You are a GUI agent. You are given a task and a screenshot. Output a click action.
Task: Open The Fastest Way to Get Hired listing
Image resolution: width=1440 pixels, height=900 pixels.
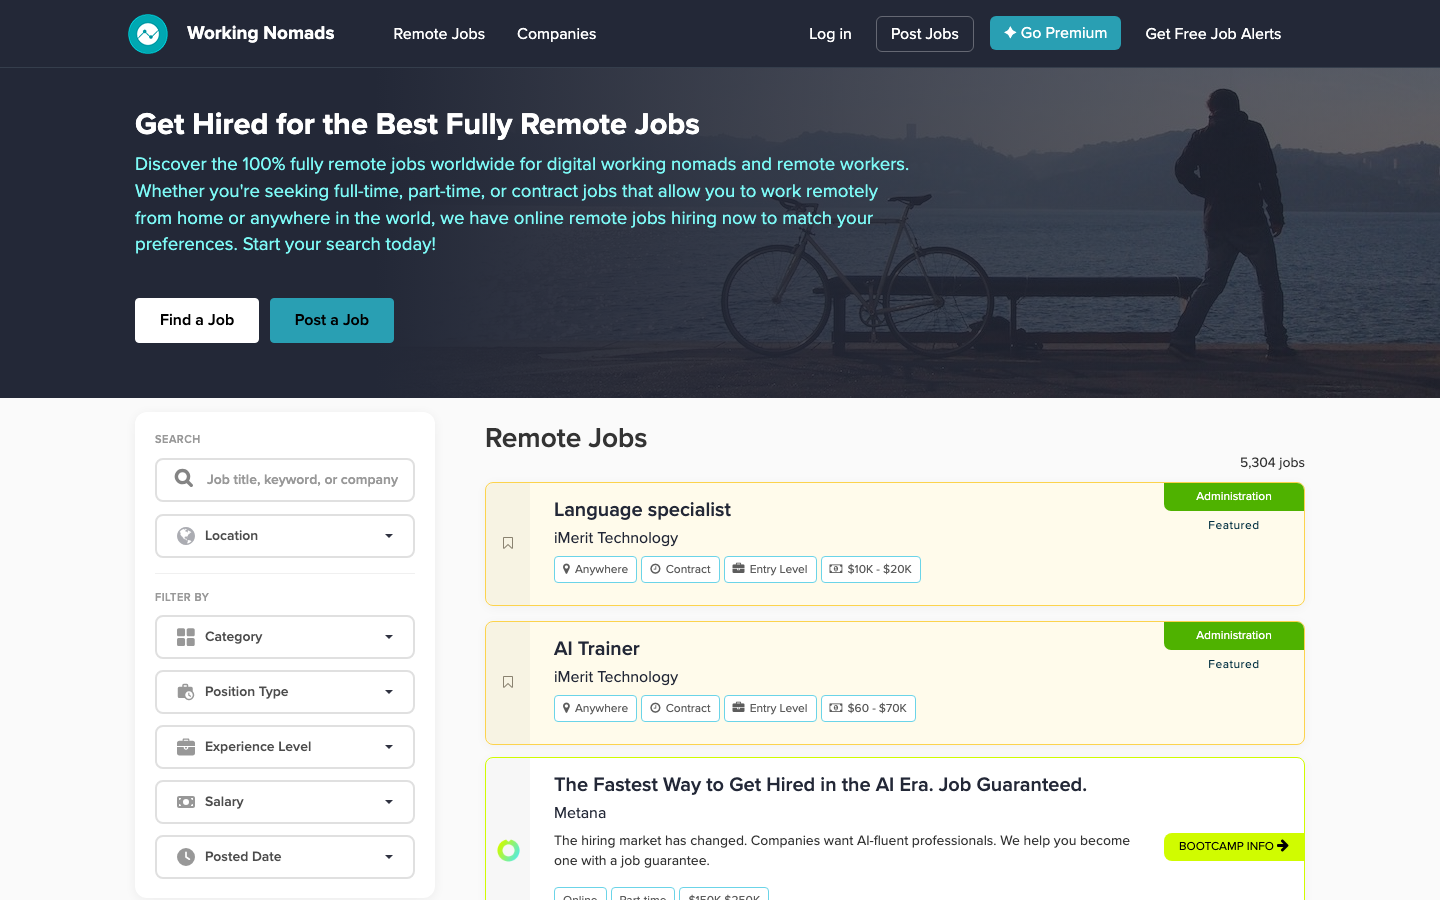(820, 785)
